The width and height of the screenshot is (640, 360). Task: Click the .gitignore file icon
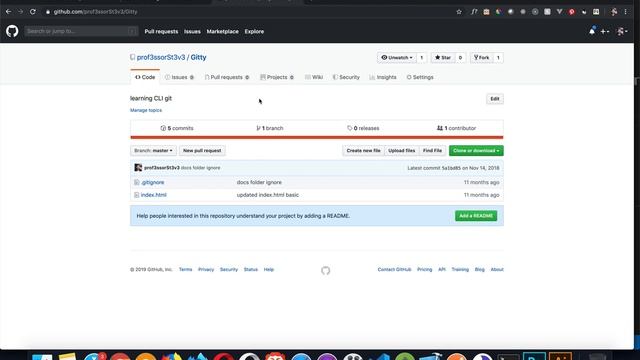click(x=137, y=182)
